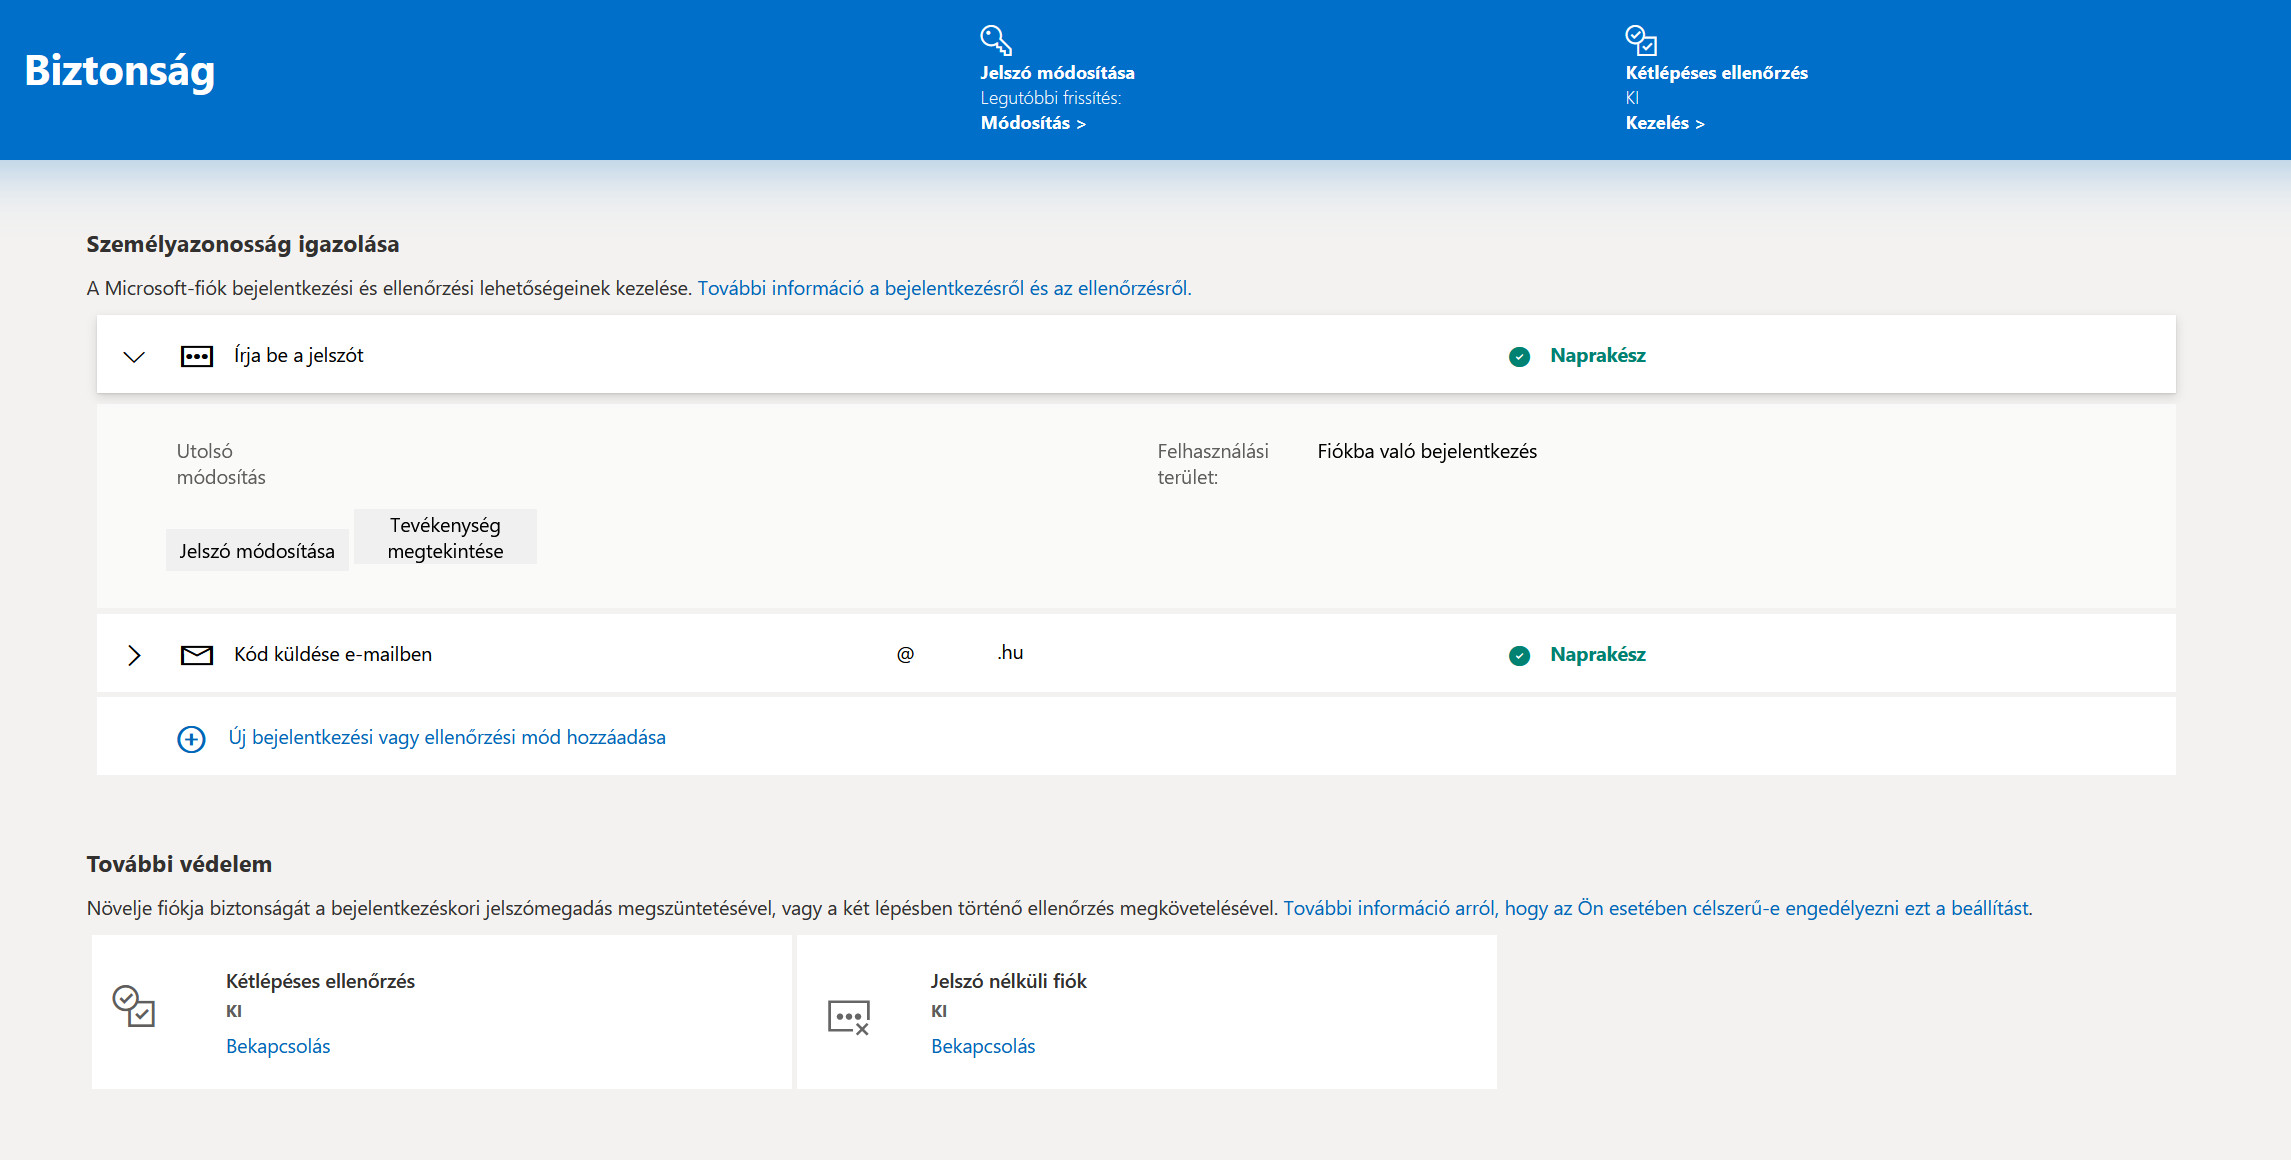The image size is (2291, 1160).
Task: Click the További védelem heading
Action: (x=179, y=864)
